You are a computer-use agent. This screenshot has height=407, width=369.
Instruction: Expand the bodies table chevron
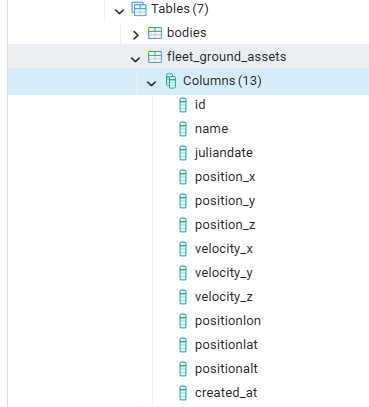(x=135, y=35)
